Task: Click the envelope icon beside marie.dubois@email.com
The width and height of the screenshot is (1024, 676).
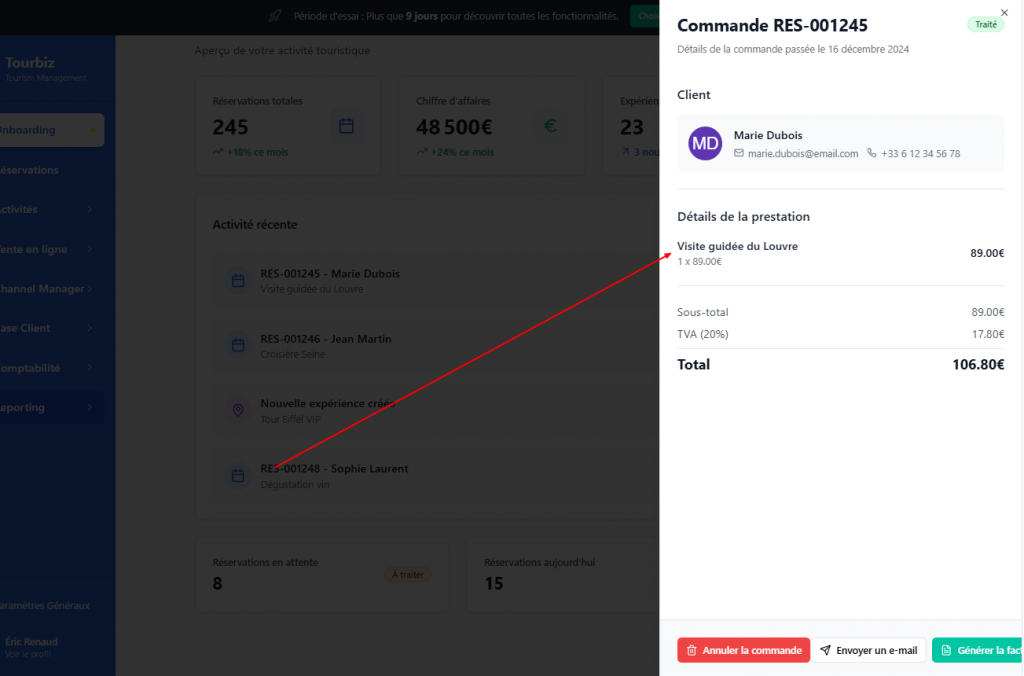Action: 739,153
